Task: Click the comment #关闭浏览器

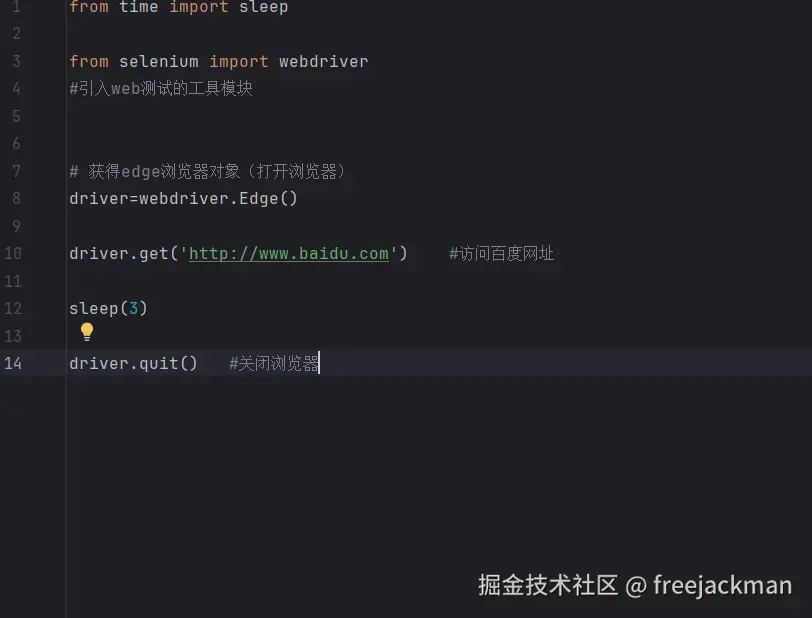Action: tap(273, 363)
